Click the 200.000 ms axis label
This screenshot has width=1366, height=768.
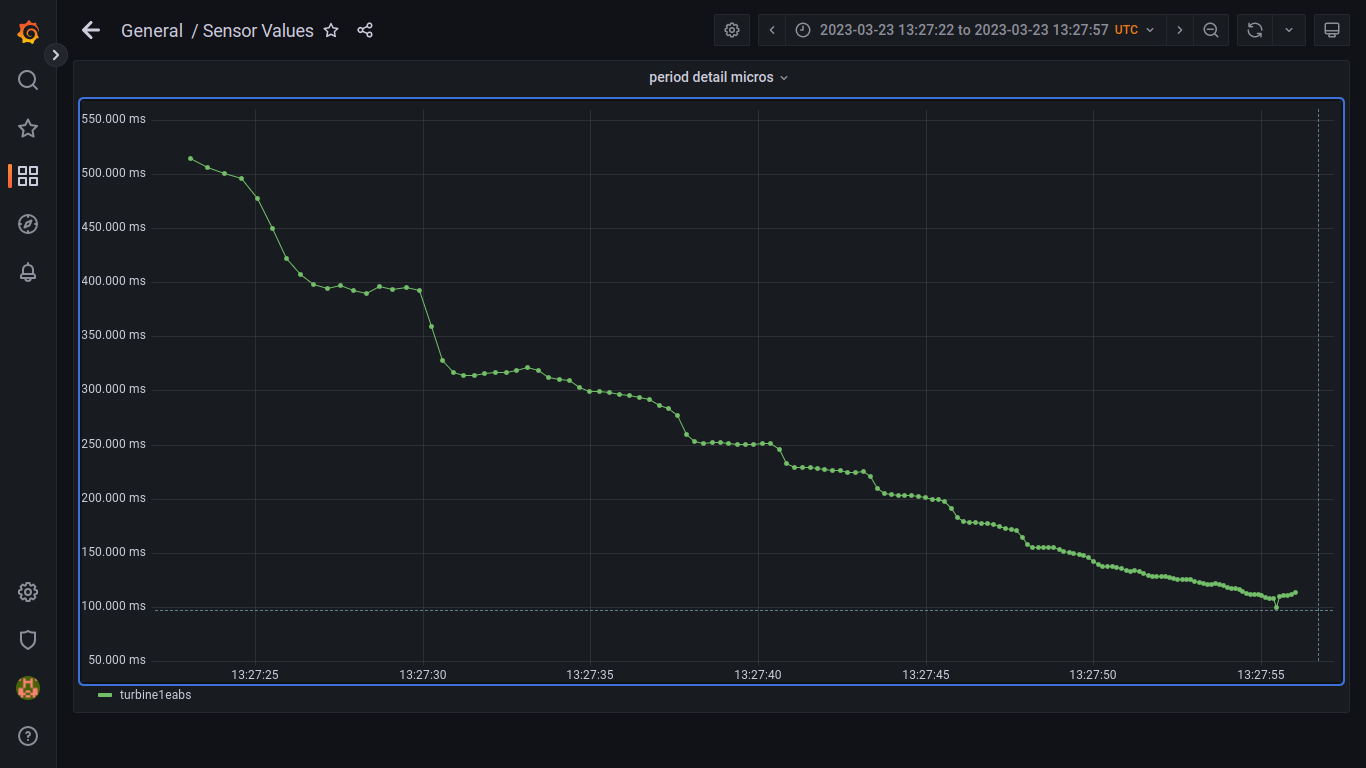(x=113, y=498)
